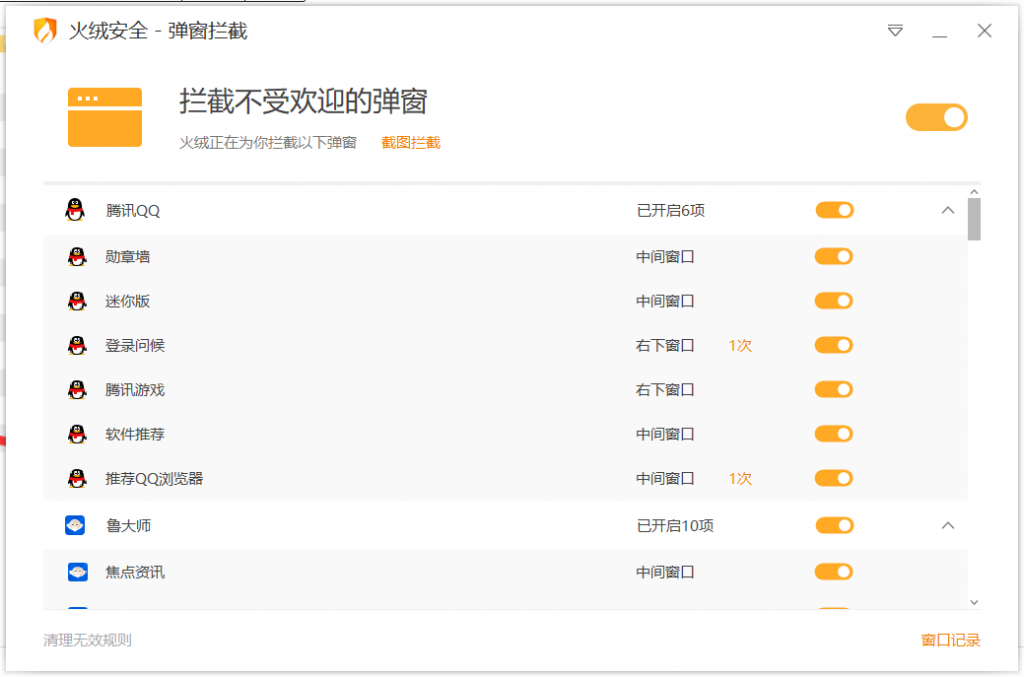This screenshot has height=677, width=1024.
Task: Toggle the 推荐QQ浏览器 switch
Action: tap(834, 479)
